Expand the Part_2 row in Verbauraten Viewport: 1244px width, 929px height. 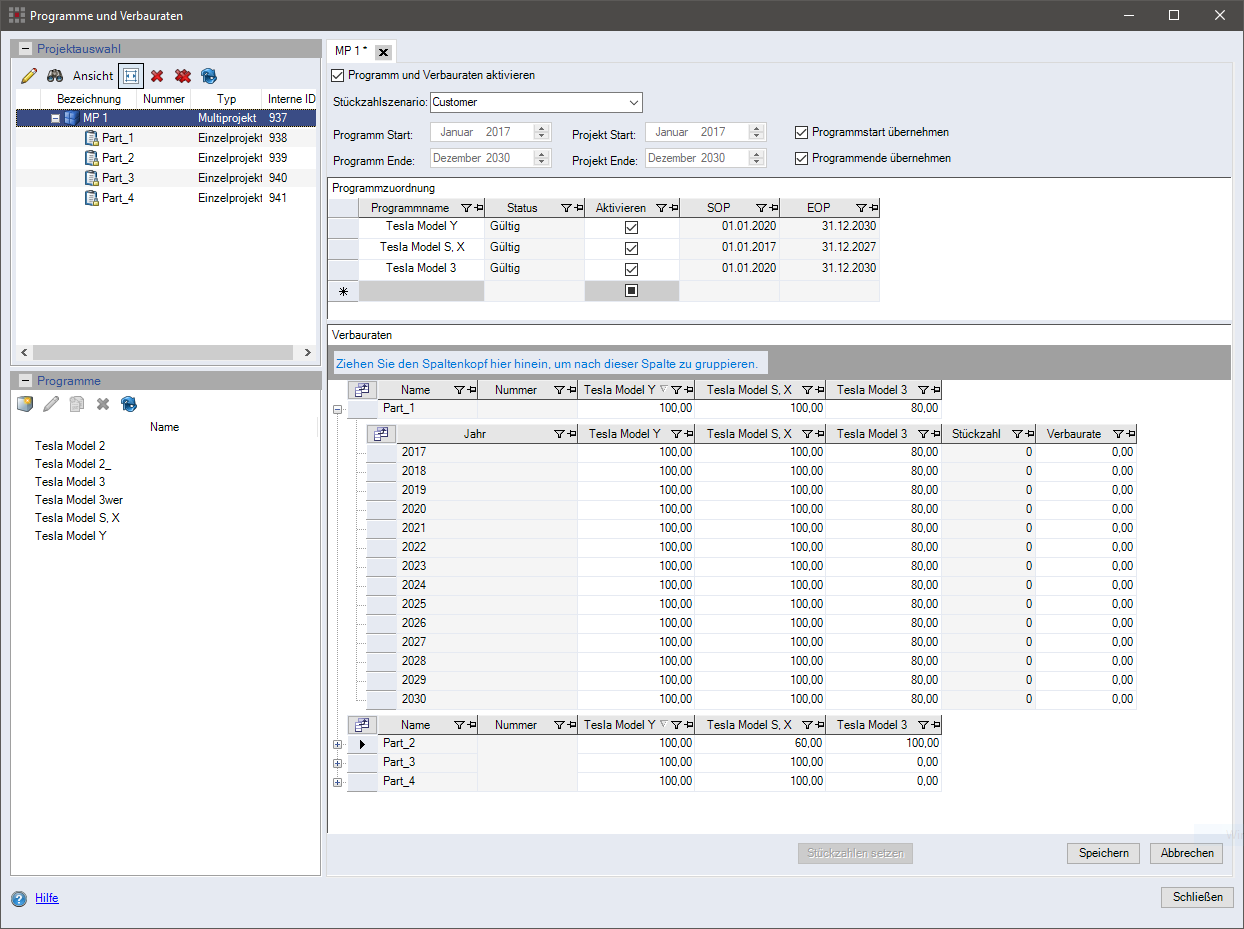338,744
